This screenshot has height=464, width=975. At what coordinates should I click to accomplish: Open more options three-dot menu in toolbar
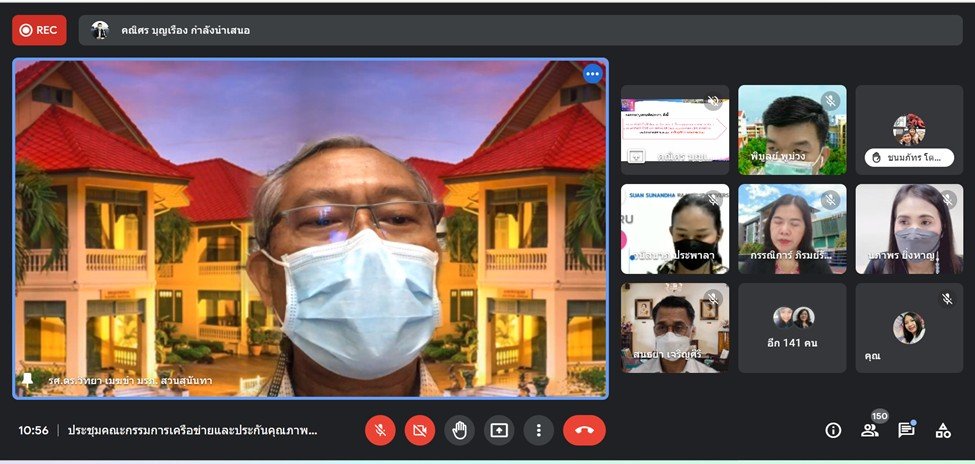pos(538,430)
